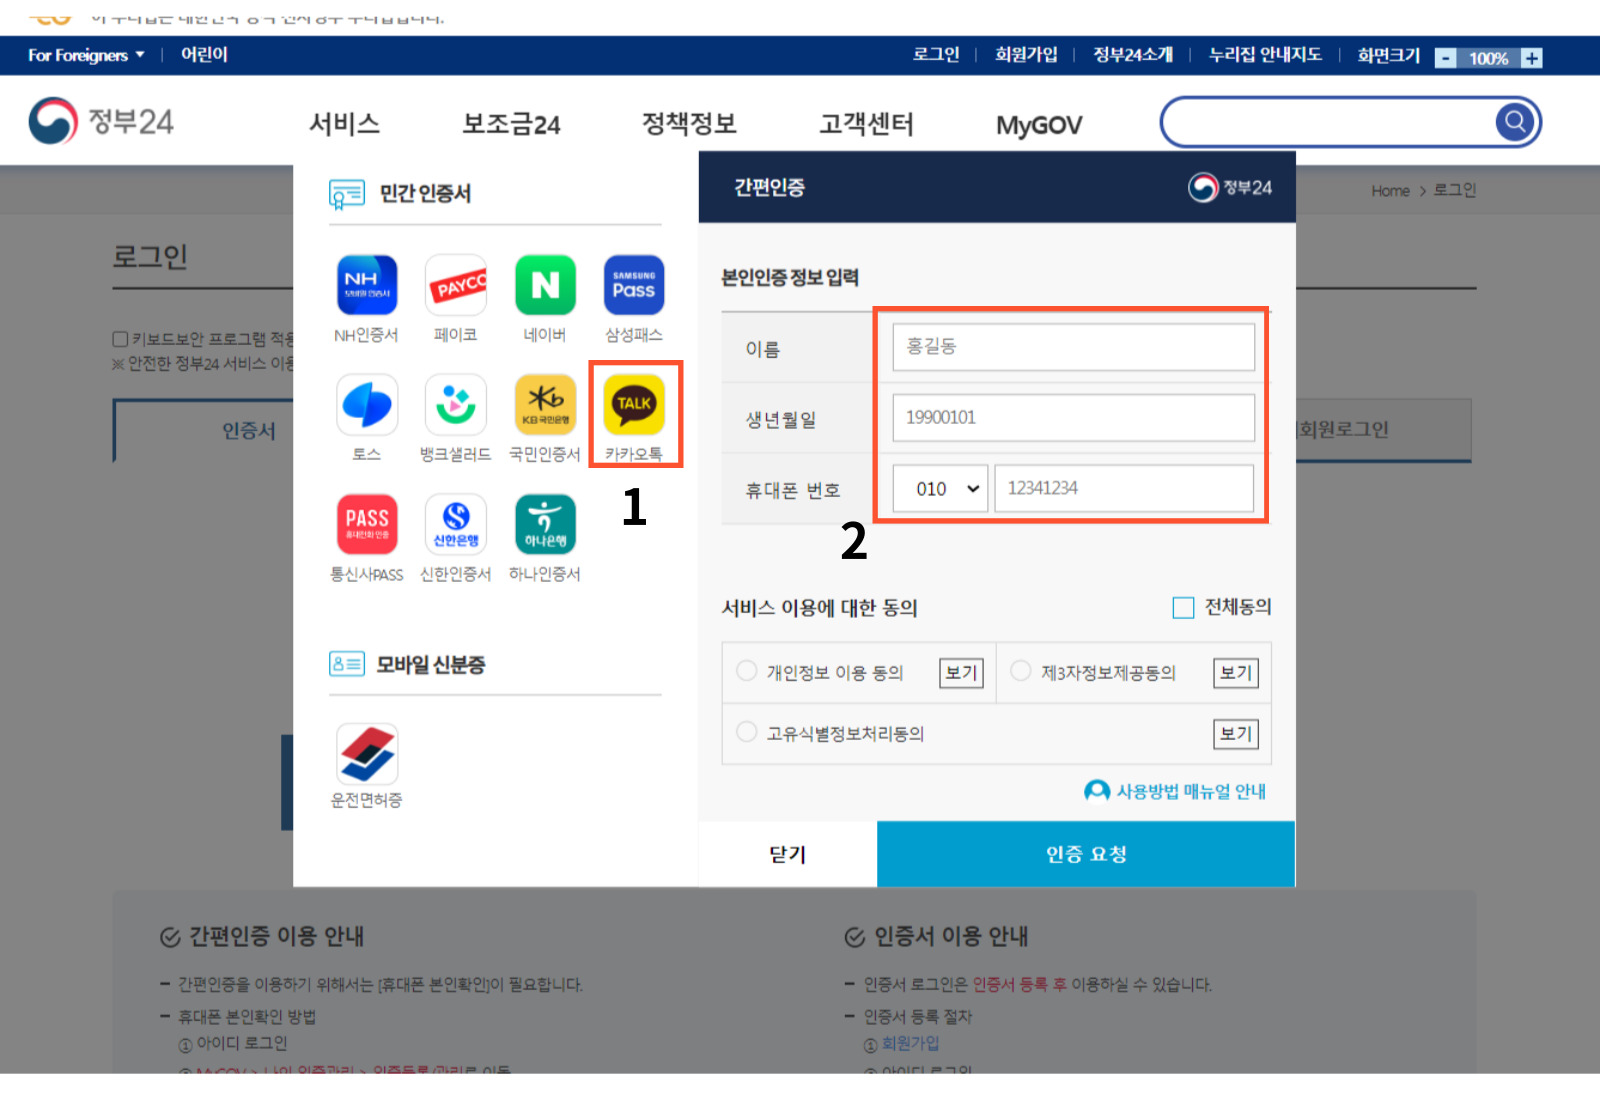Switch to the 인증서 login tab
Screen dimensions: 1600x1100
pos(249,431)
